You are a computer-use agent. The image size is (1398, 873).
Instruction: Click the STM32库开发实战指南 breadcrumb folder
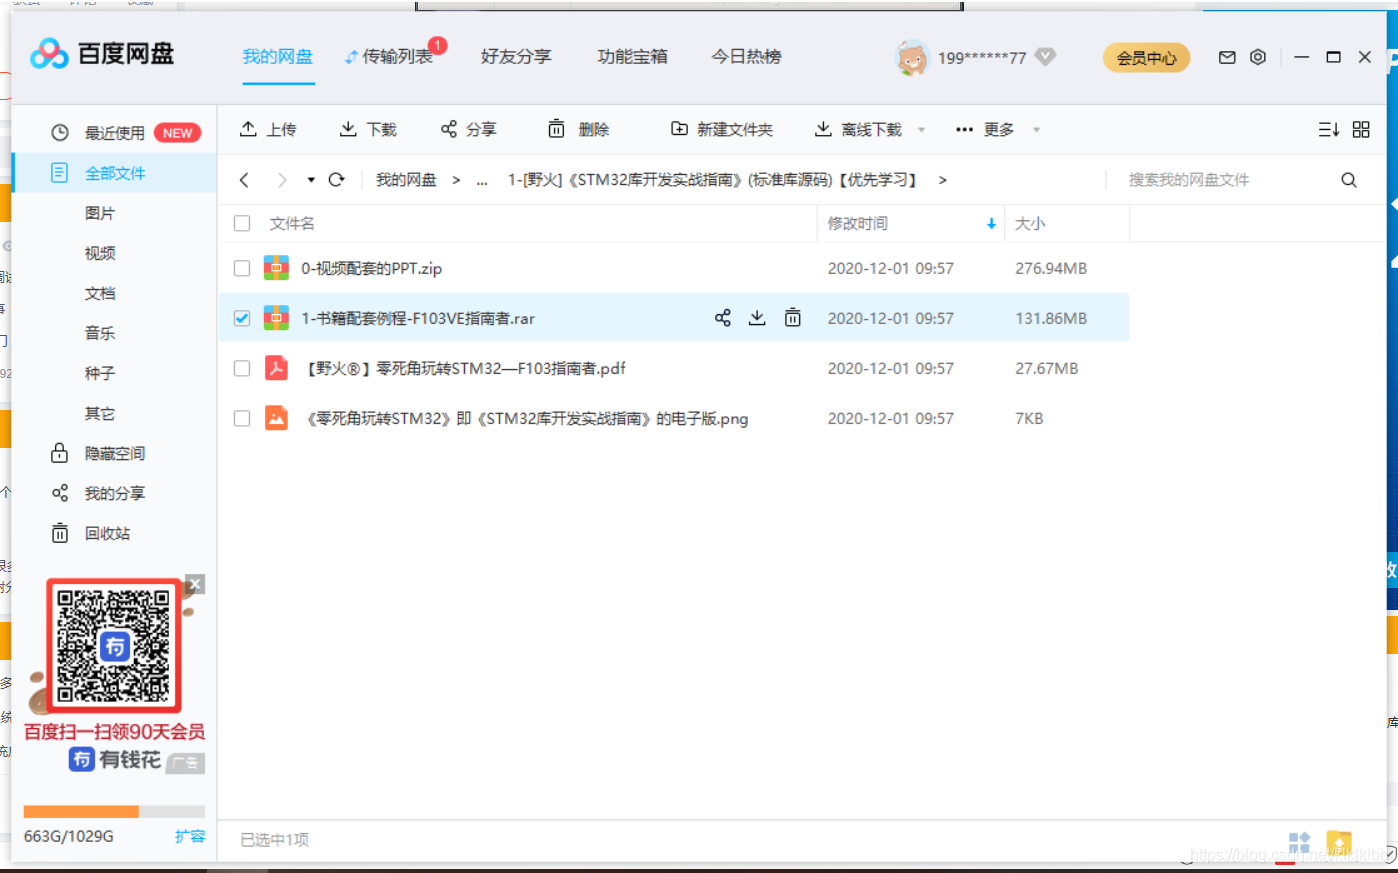tap(712, 180)
